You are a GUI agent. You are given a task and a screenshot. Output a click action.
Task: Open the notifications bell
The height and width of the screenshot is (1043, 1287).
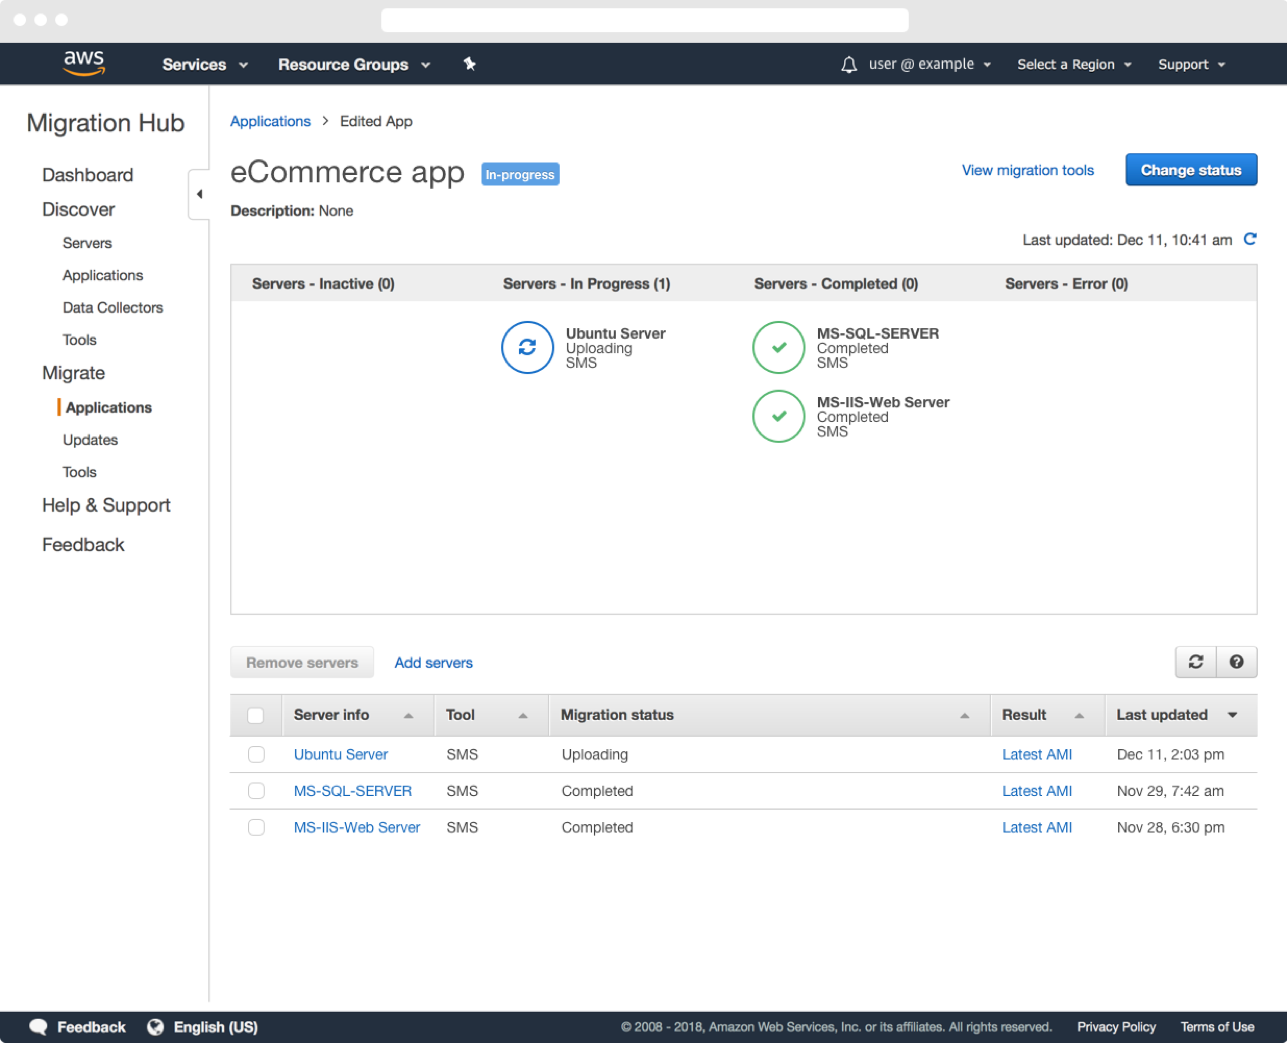click(849, 65)
